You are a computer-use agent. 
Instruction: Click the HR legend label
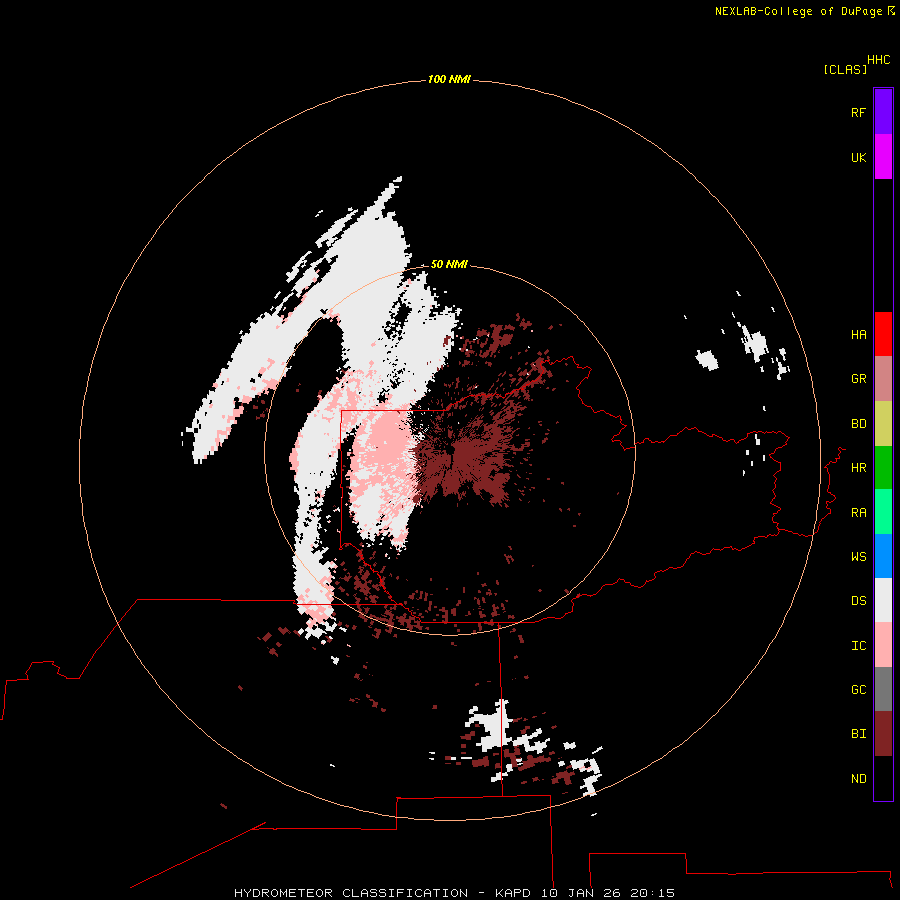(858, 468)
